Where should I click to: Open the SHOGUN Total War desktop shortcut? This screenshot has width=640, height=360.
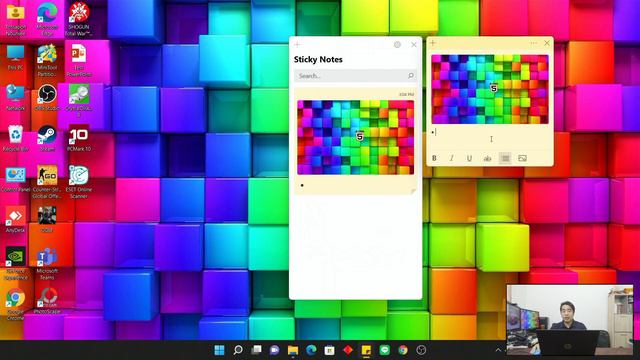point(79,19)
